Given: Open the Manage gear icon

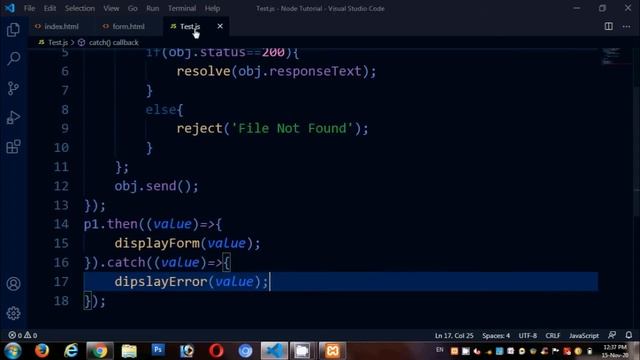Looking at the screenshot, I should [13, 313].
